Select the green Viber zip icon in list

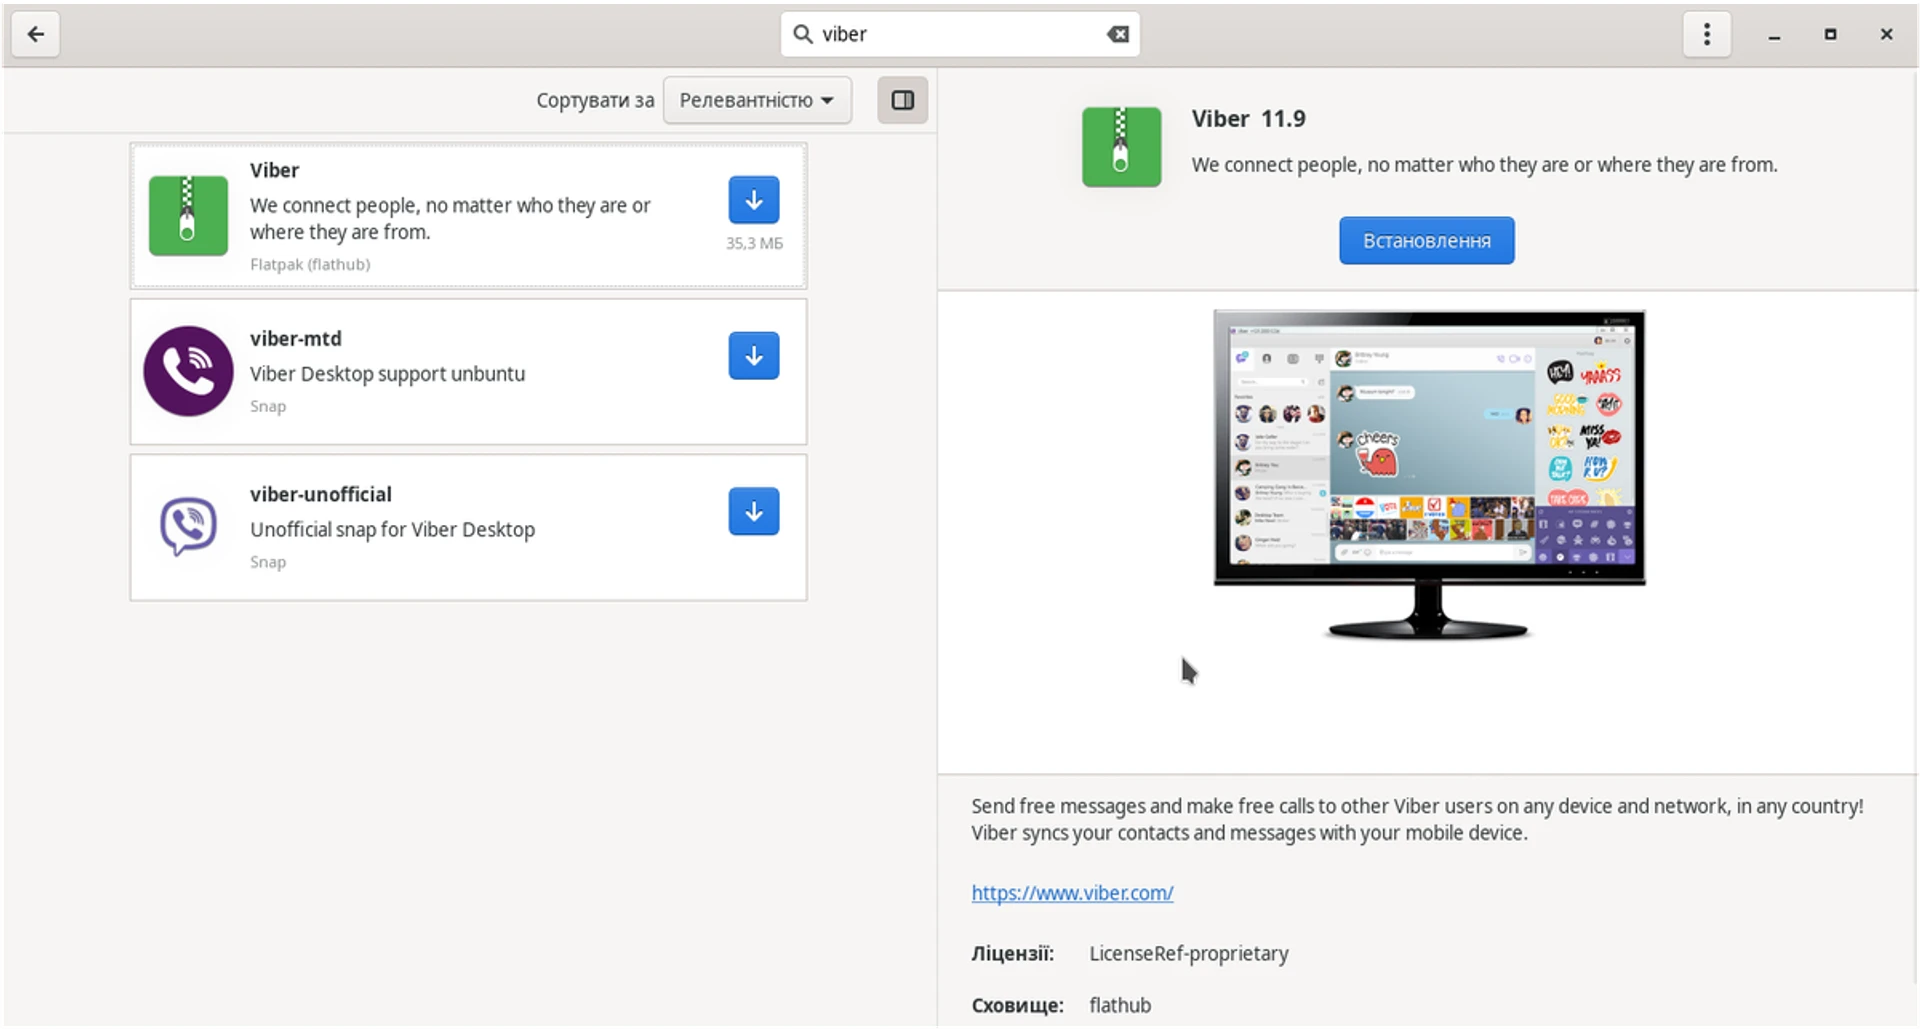click(188, 216)
